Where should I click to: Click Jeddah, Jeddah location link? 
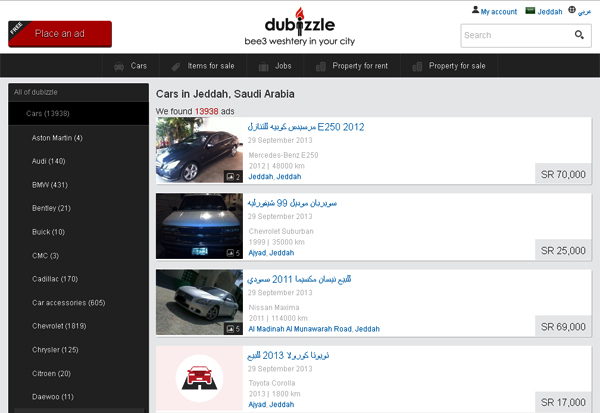click(x=275, y=176)
